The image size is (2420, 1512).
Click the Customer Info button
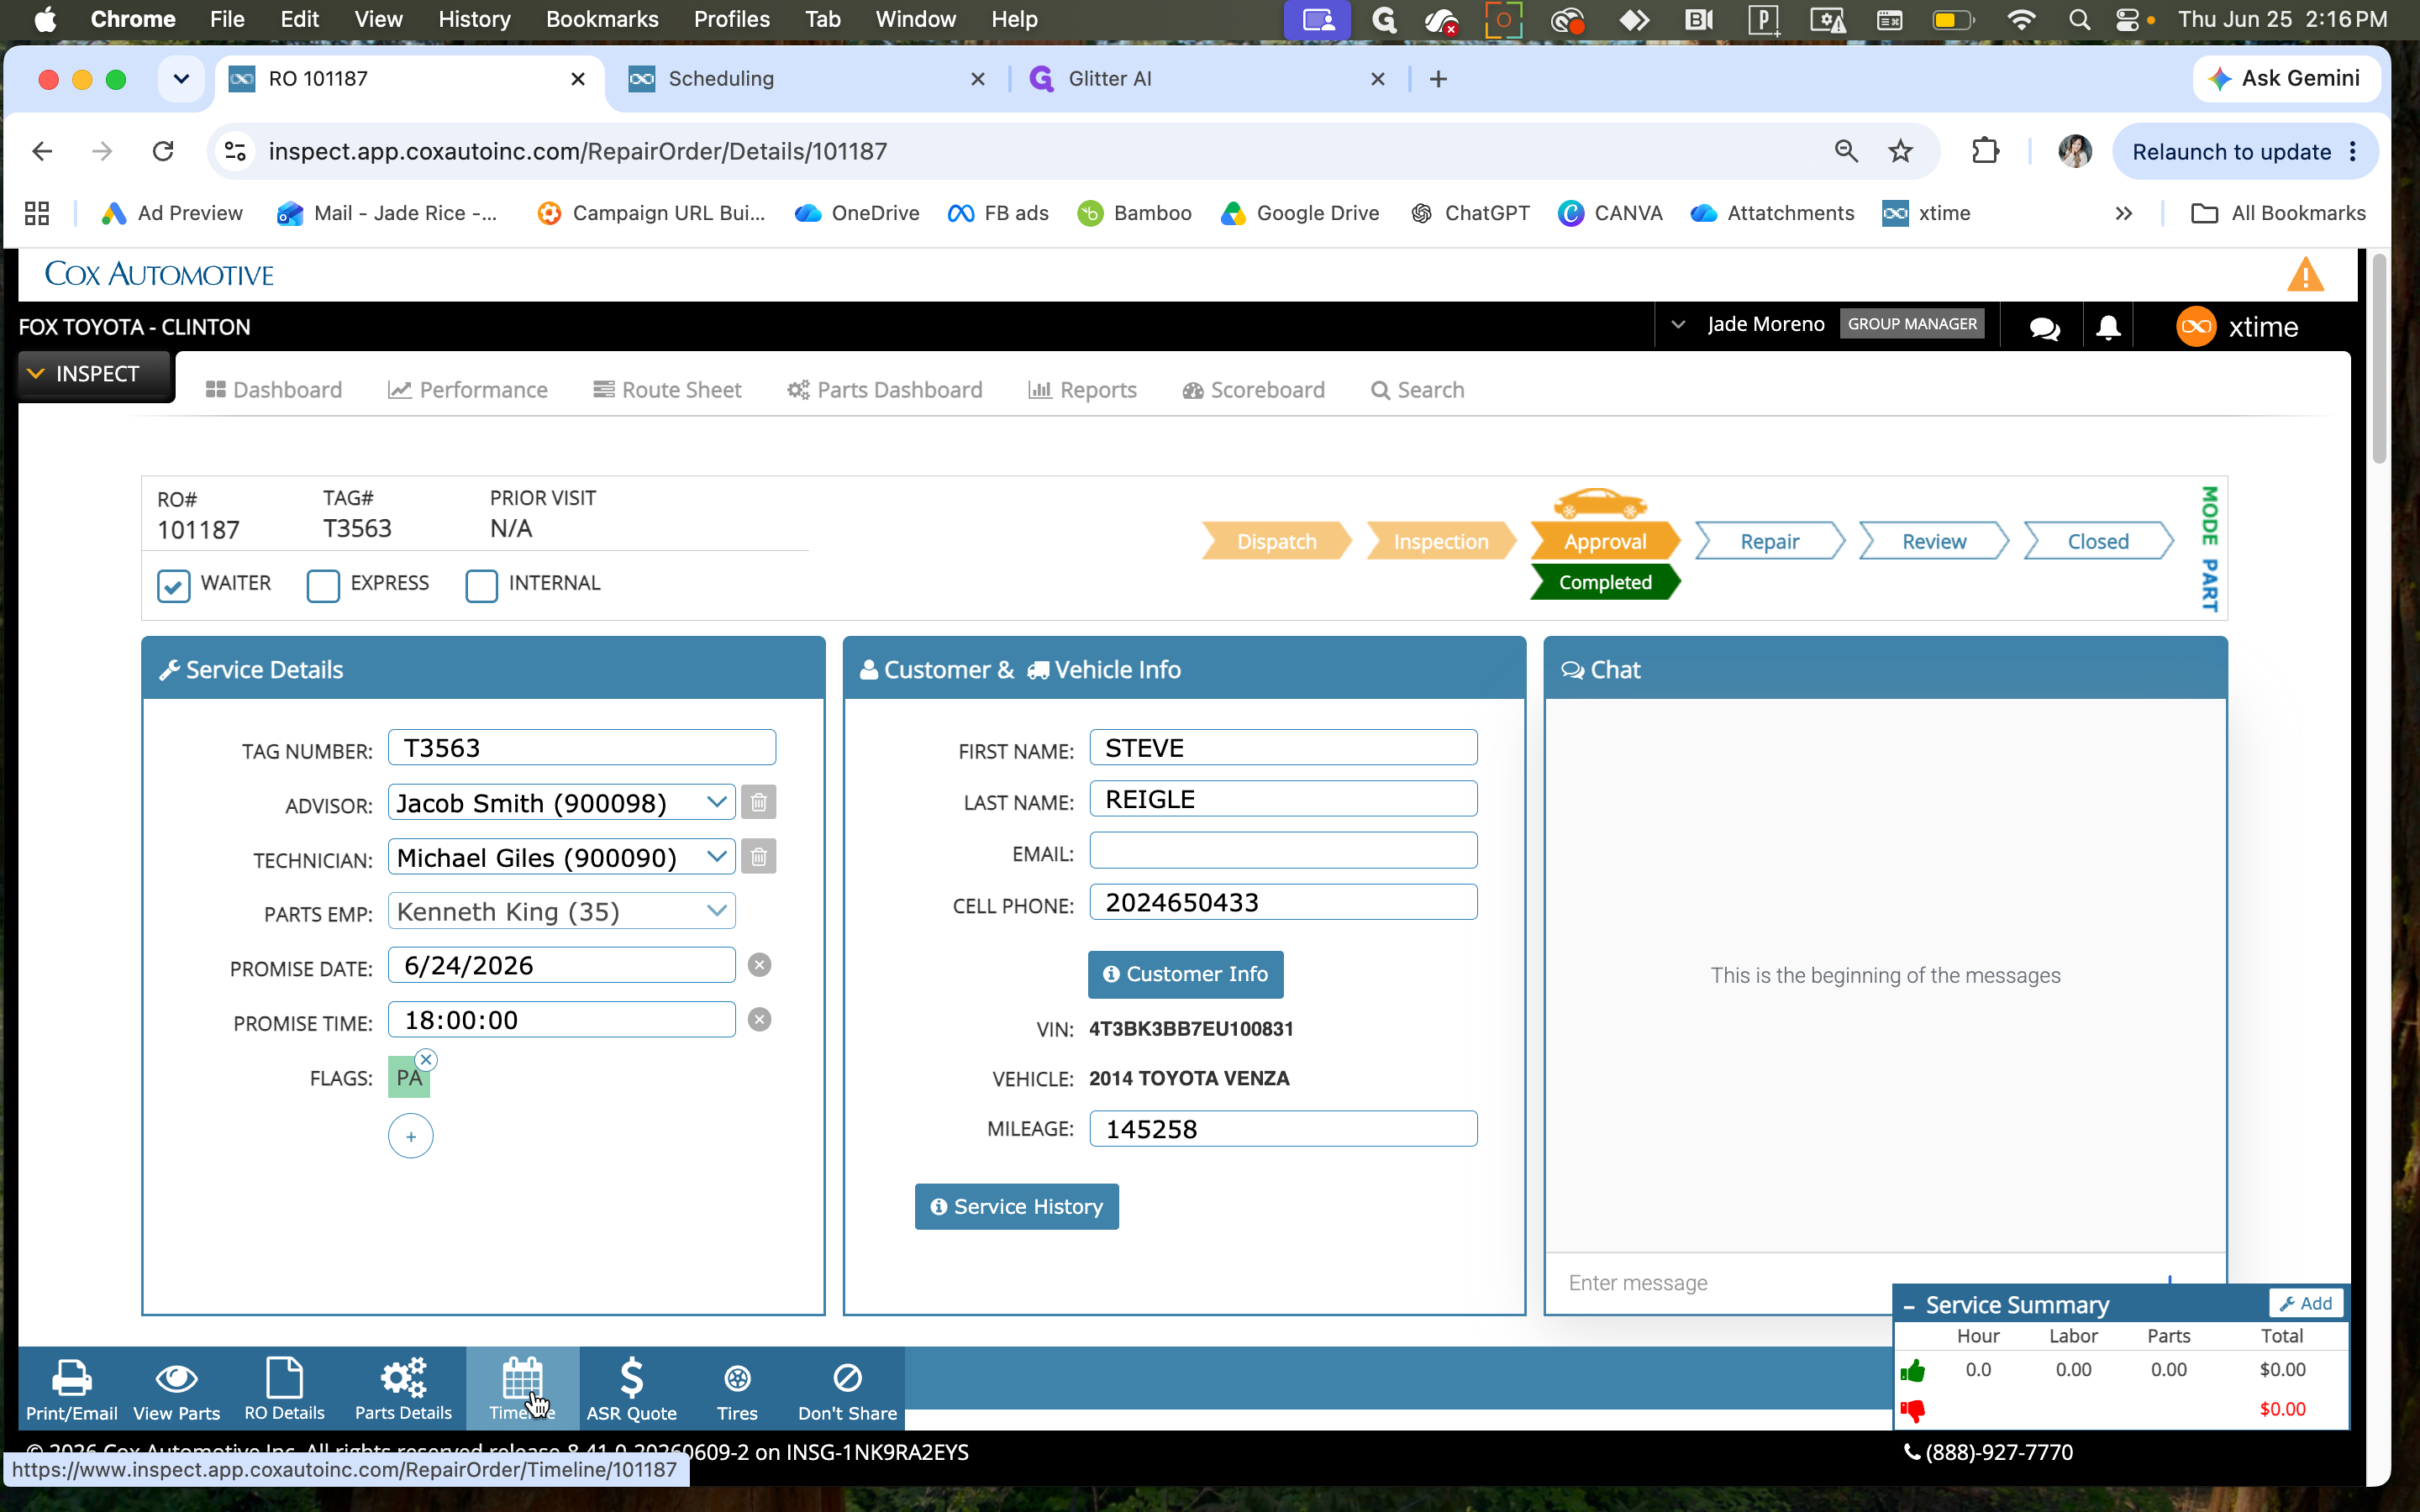tap(1186, 974)
